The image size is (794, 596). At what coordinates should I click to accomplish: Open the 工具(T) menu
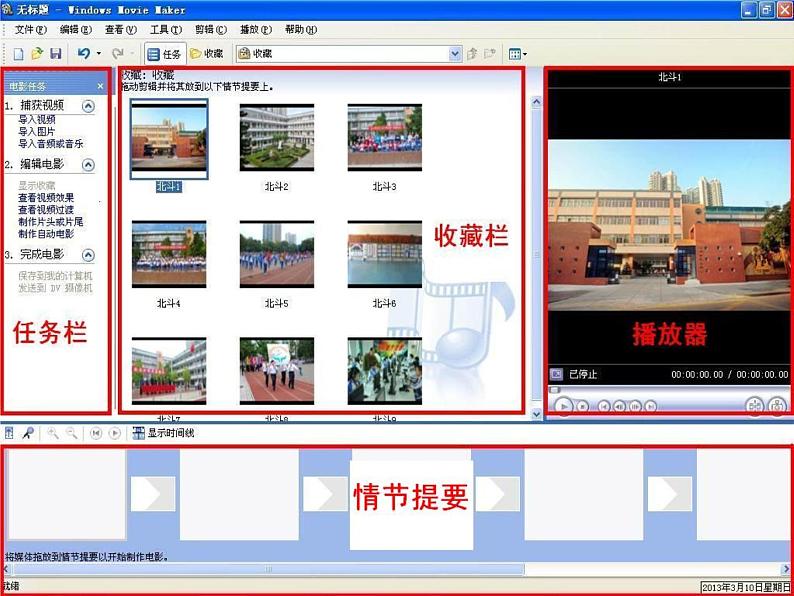point(166,30)
